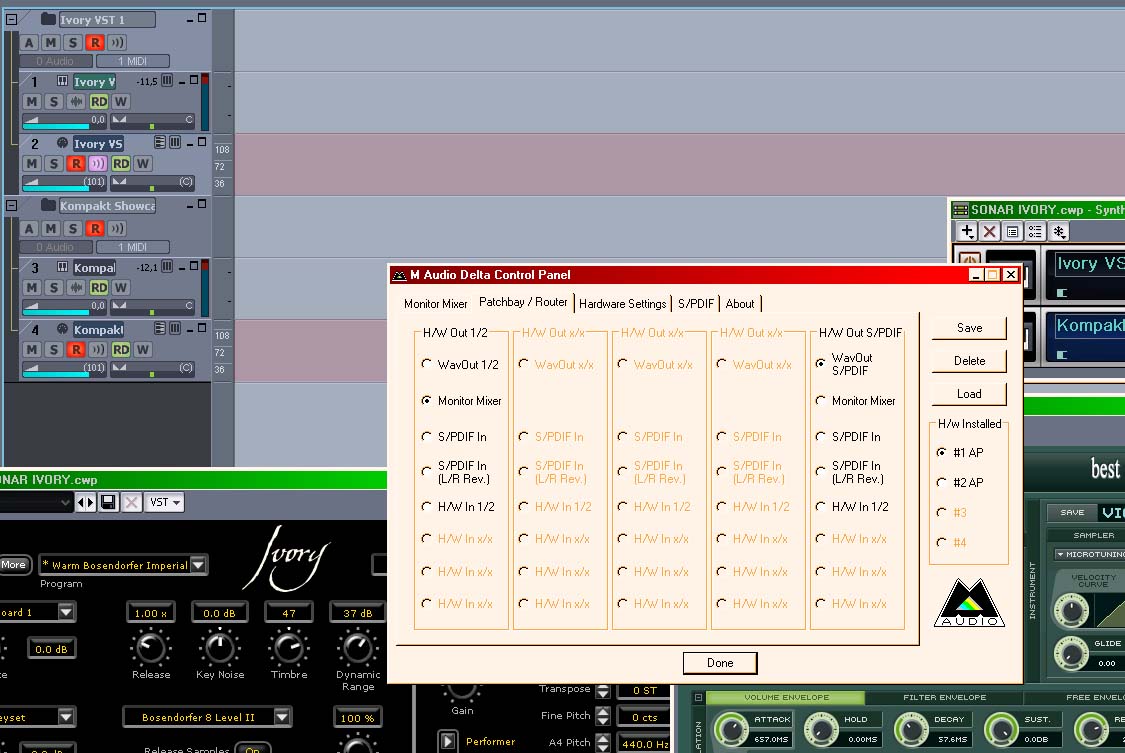1125x753 pixels.
Task: Arm record on track 2 Ivory VS
Action: tap(76, 164)
